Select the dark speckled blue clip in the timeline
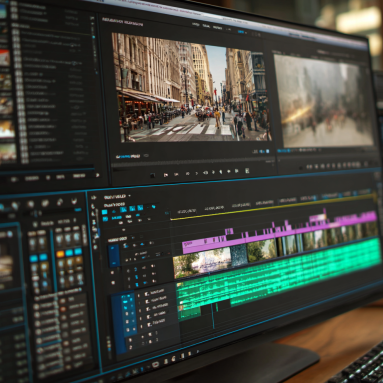Image resolution: width=383 pixels, height=383 pixels. coord(239,255)
